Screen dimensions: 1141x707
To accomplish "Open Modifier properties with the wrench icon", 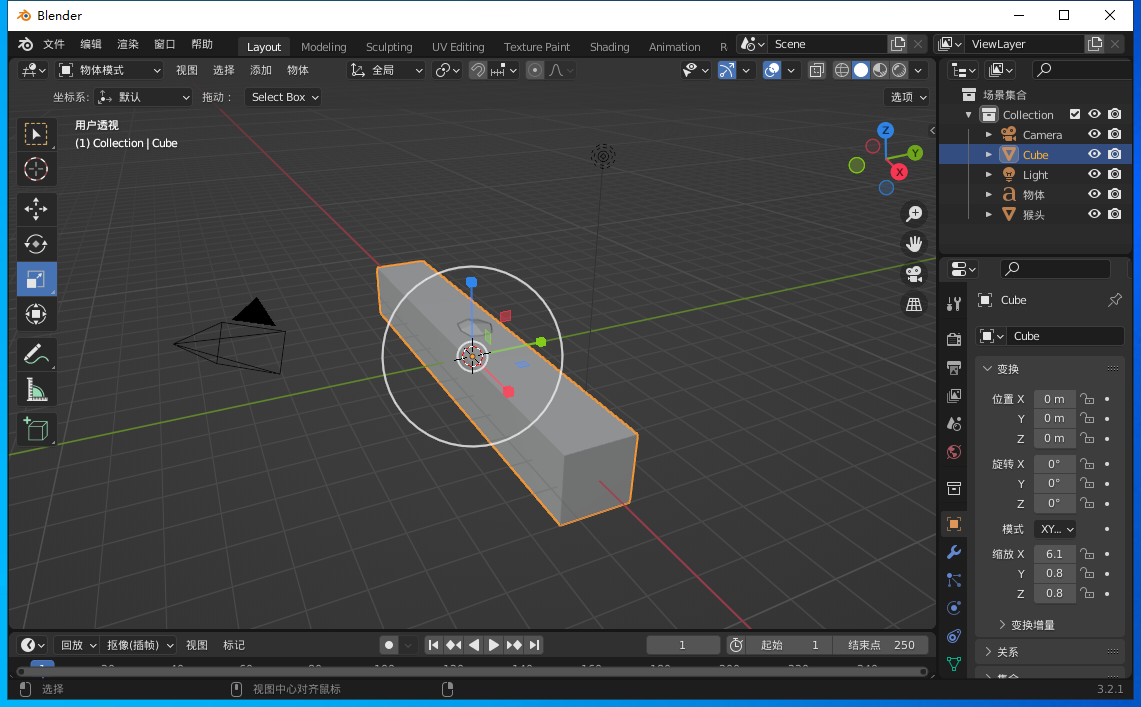I will pyautogui.click(x=953, y=552).
